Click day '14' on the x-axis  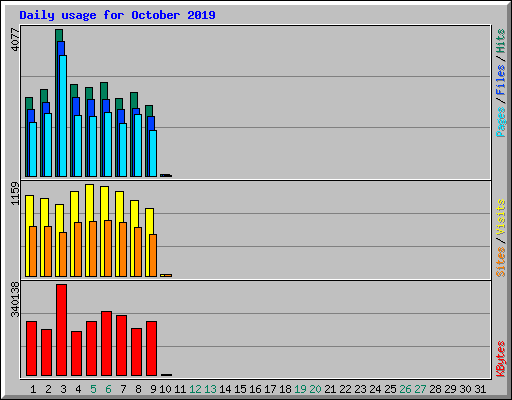coord(225,389)
